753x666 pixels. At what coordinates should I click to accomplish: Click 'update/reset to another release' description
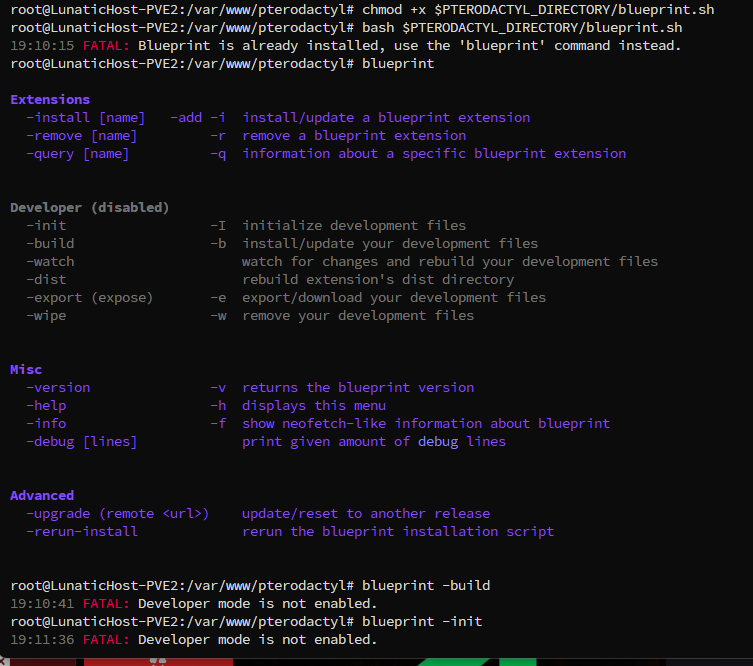coord(366,514)
